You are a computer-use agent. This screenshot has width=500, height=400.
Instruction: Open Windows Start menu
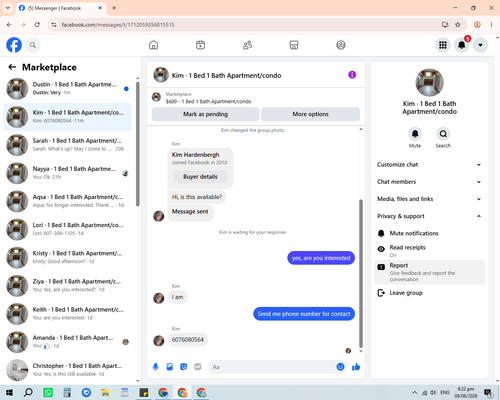9,393
